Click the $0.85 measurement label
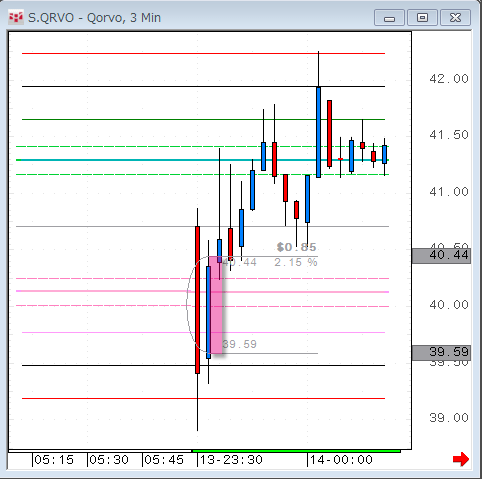 coord(296,247)
